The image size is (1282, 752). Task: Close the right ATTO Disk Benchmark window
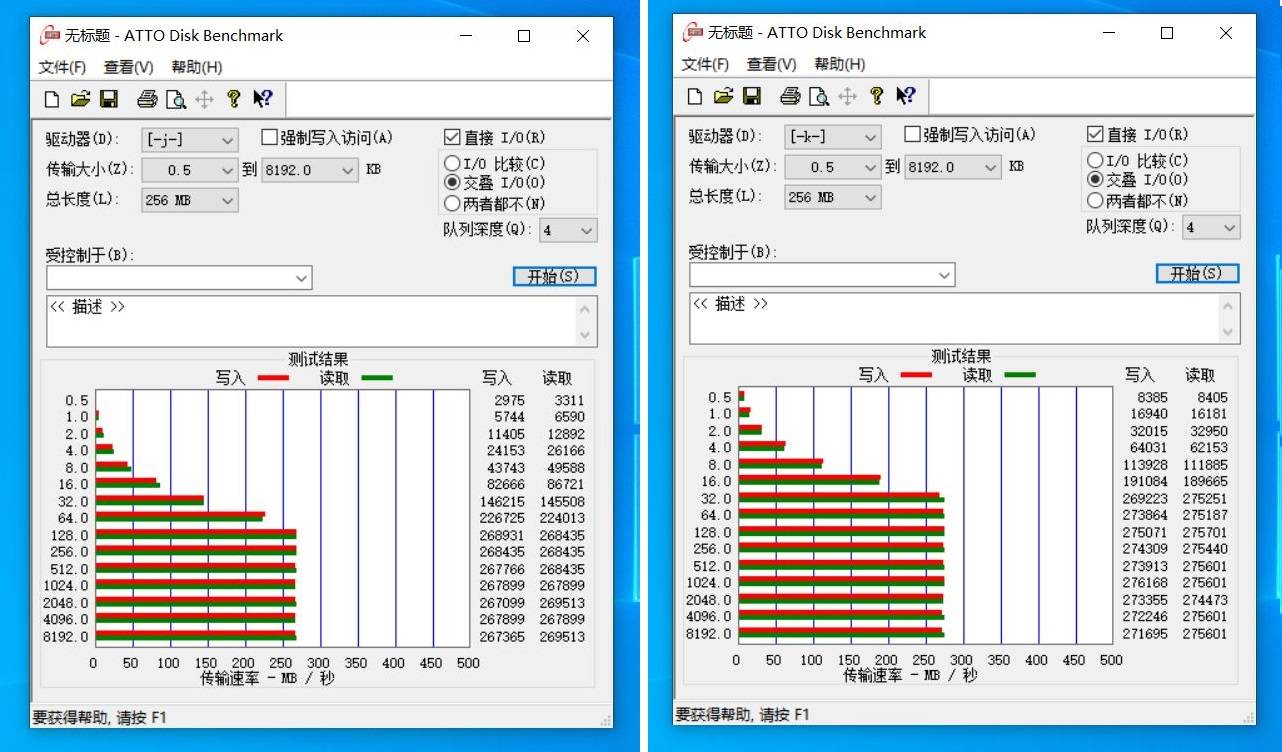1226,33
